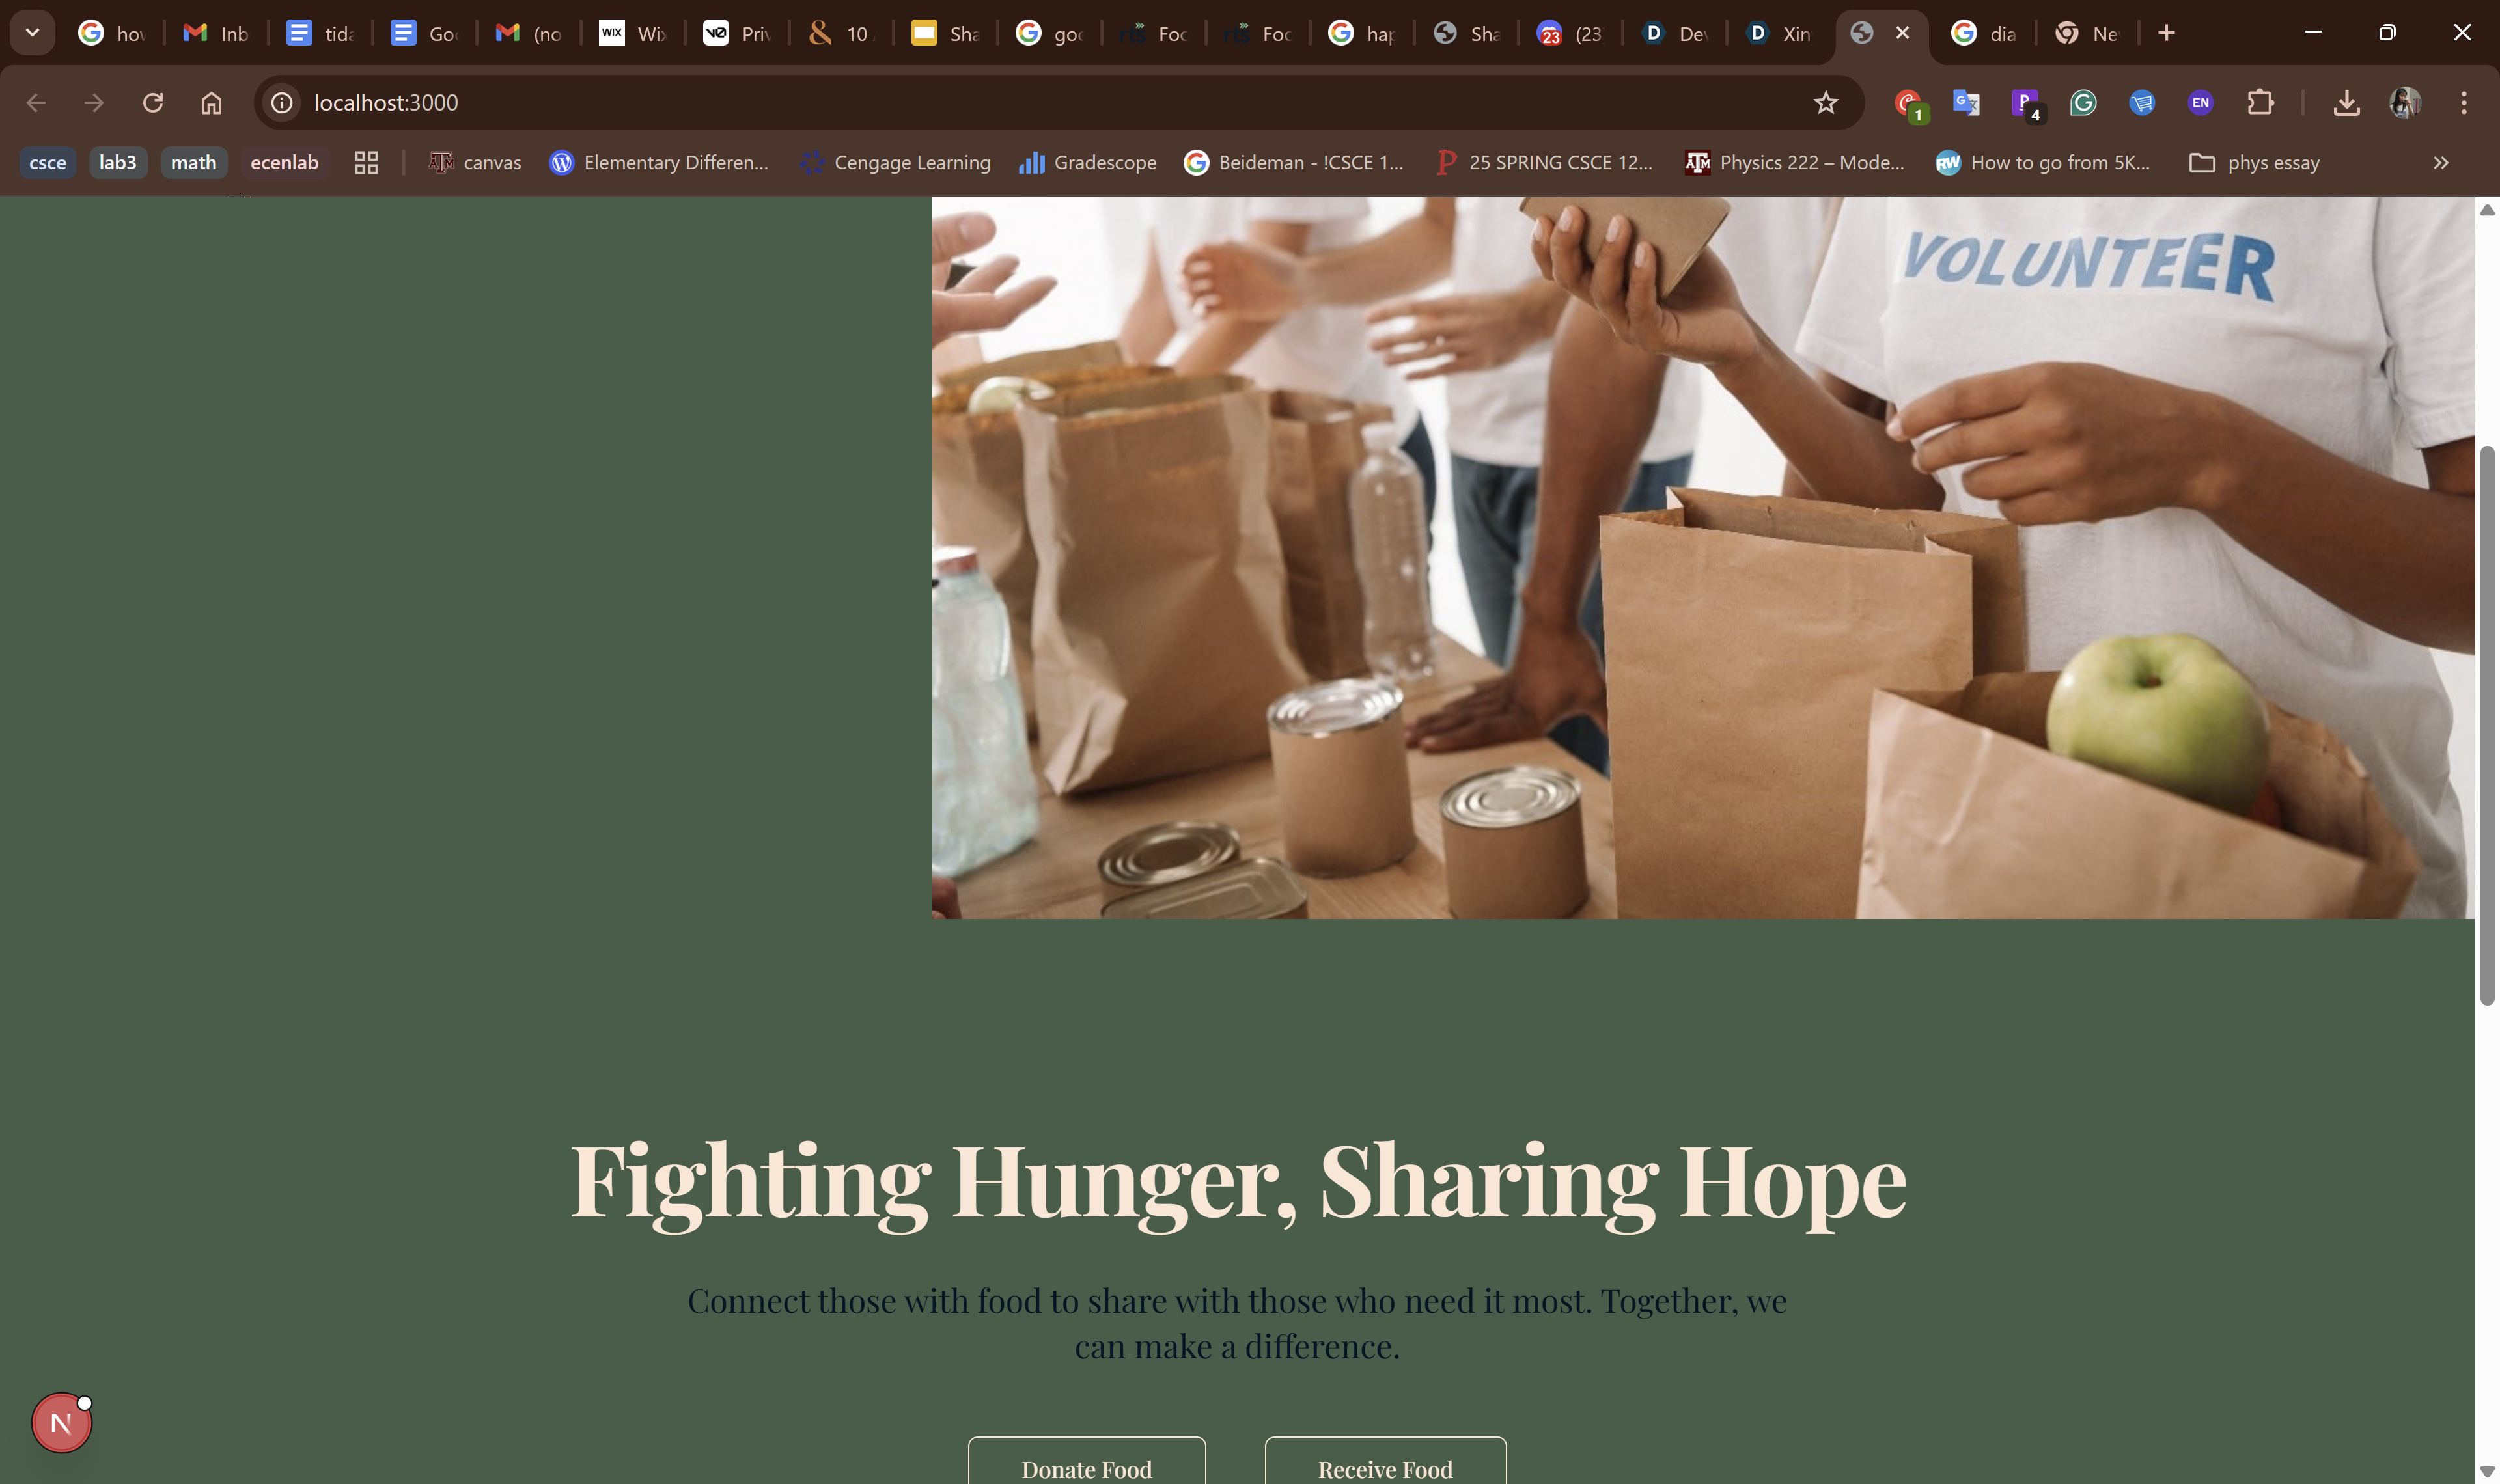Open the browser home page icon

[x=211, y=102]
